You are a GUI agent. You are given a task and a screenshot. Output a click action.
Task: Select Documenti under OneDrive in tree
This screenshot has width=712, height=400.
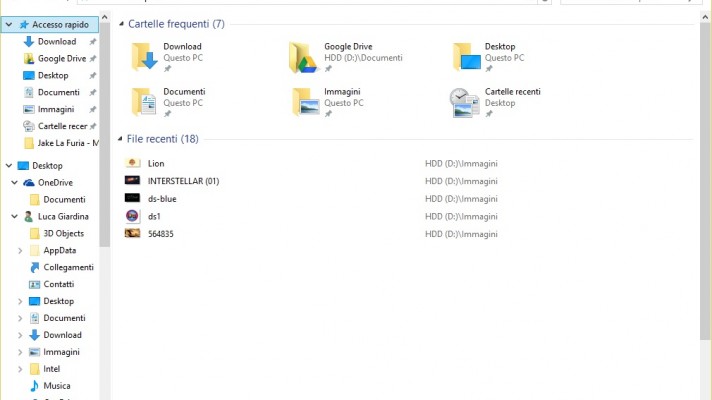(x=57, y=200)
